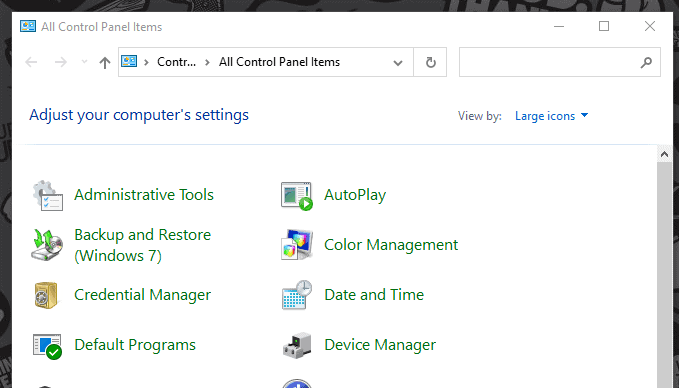
Task: Click the Default Programs link
Action: point(135,345)
